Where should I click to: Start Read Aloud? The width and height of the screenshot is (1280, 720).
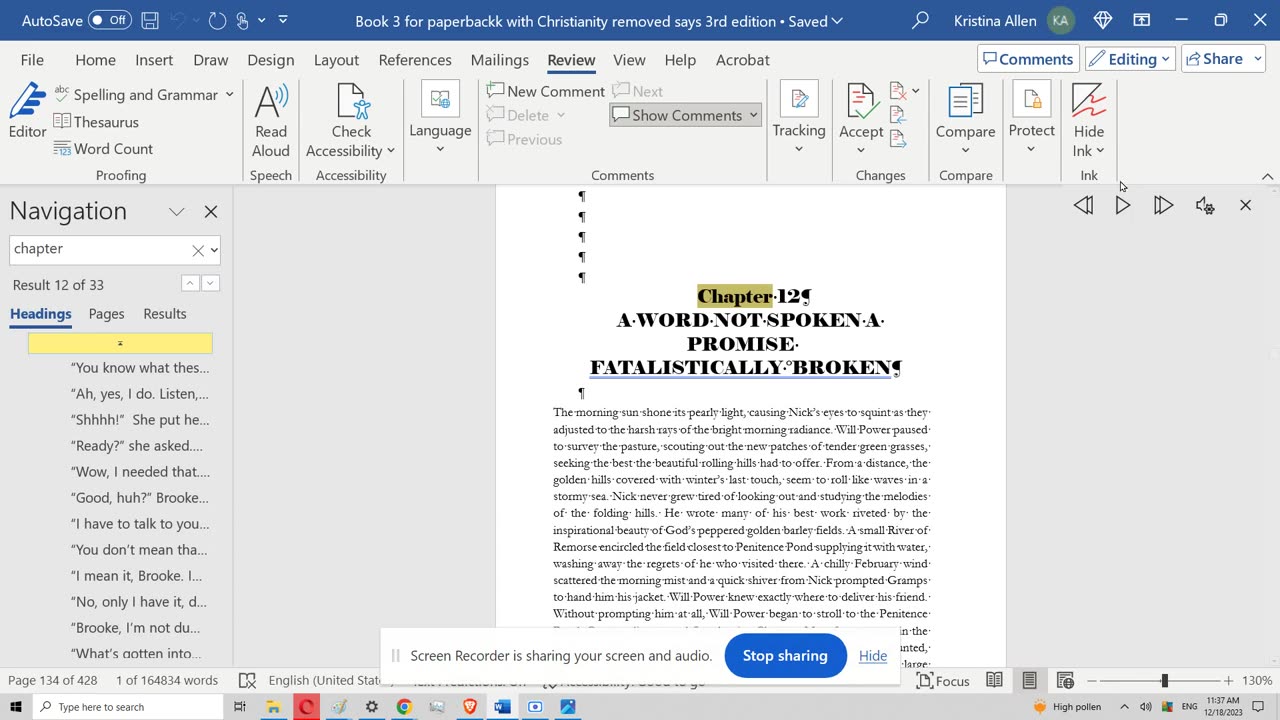coord(270,120)
